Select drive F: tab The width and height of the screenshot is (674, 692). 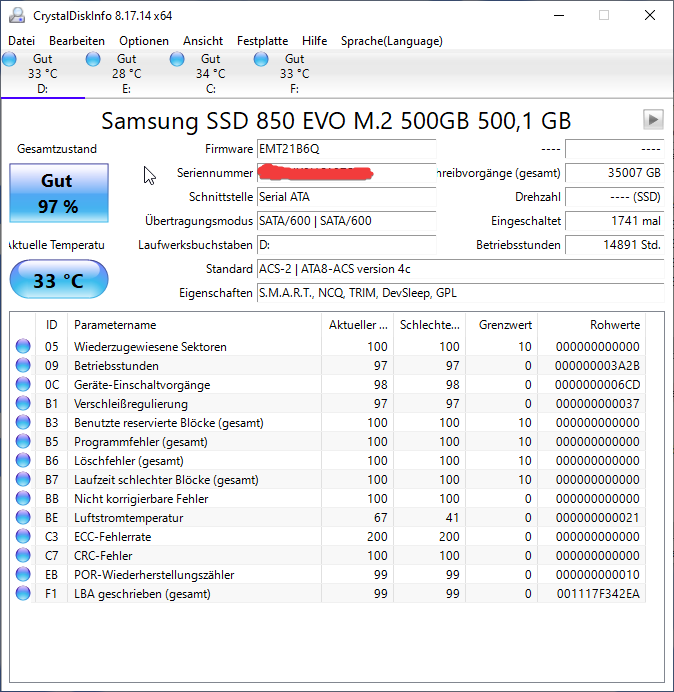pos(294,74)
